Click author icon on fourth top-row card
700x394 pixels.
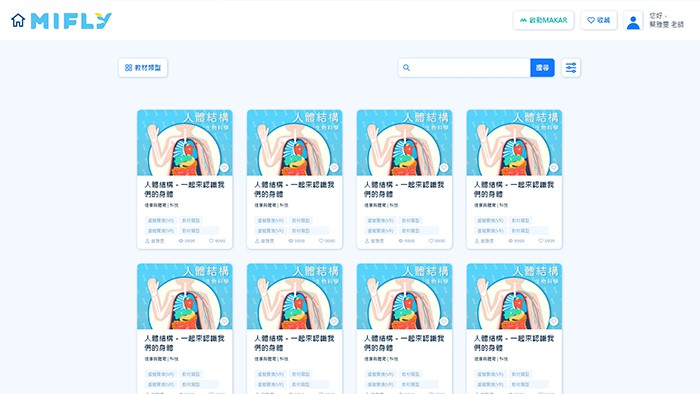[x=477, y=241]
